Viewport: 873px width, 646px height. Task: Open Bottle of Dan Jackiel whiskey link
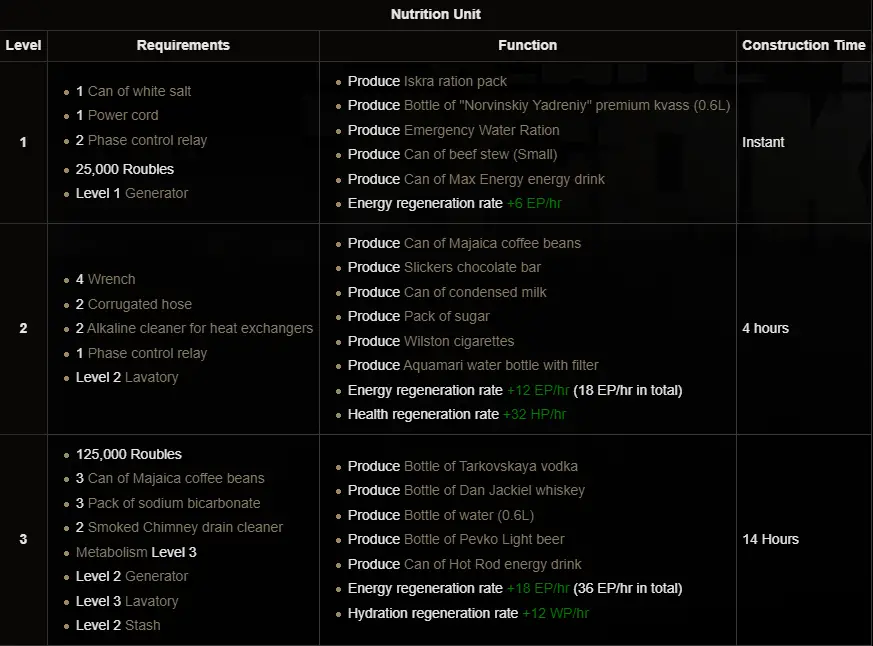(x=494, y=490)
